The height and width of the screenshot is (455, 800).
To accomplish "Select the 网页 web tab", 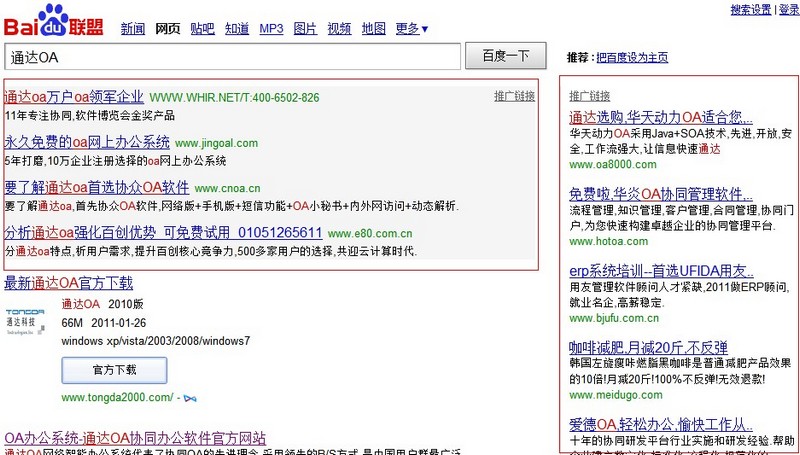I will click(167, 29).
